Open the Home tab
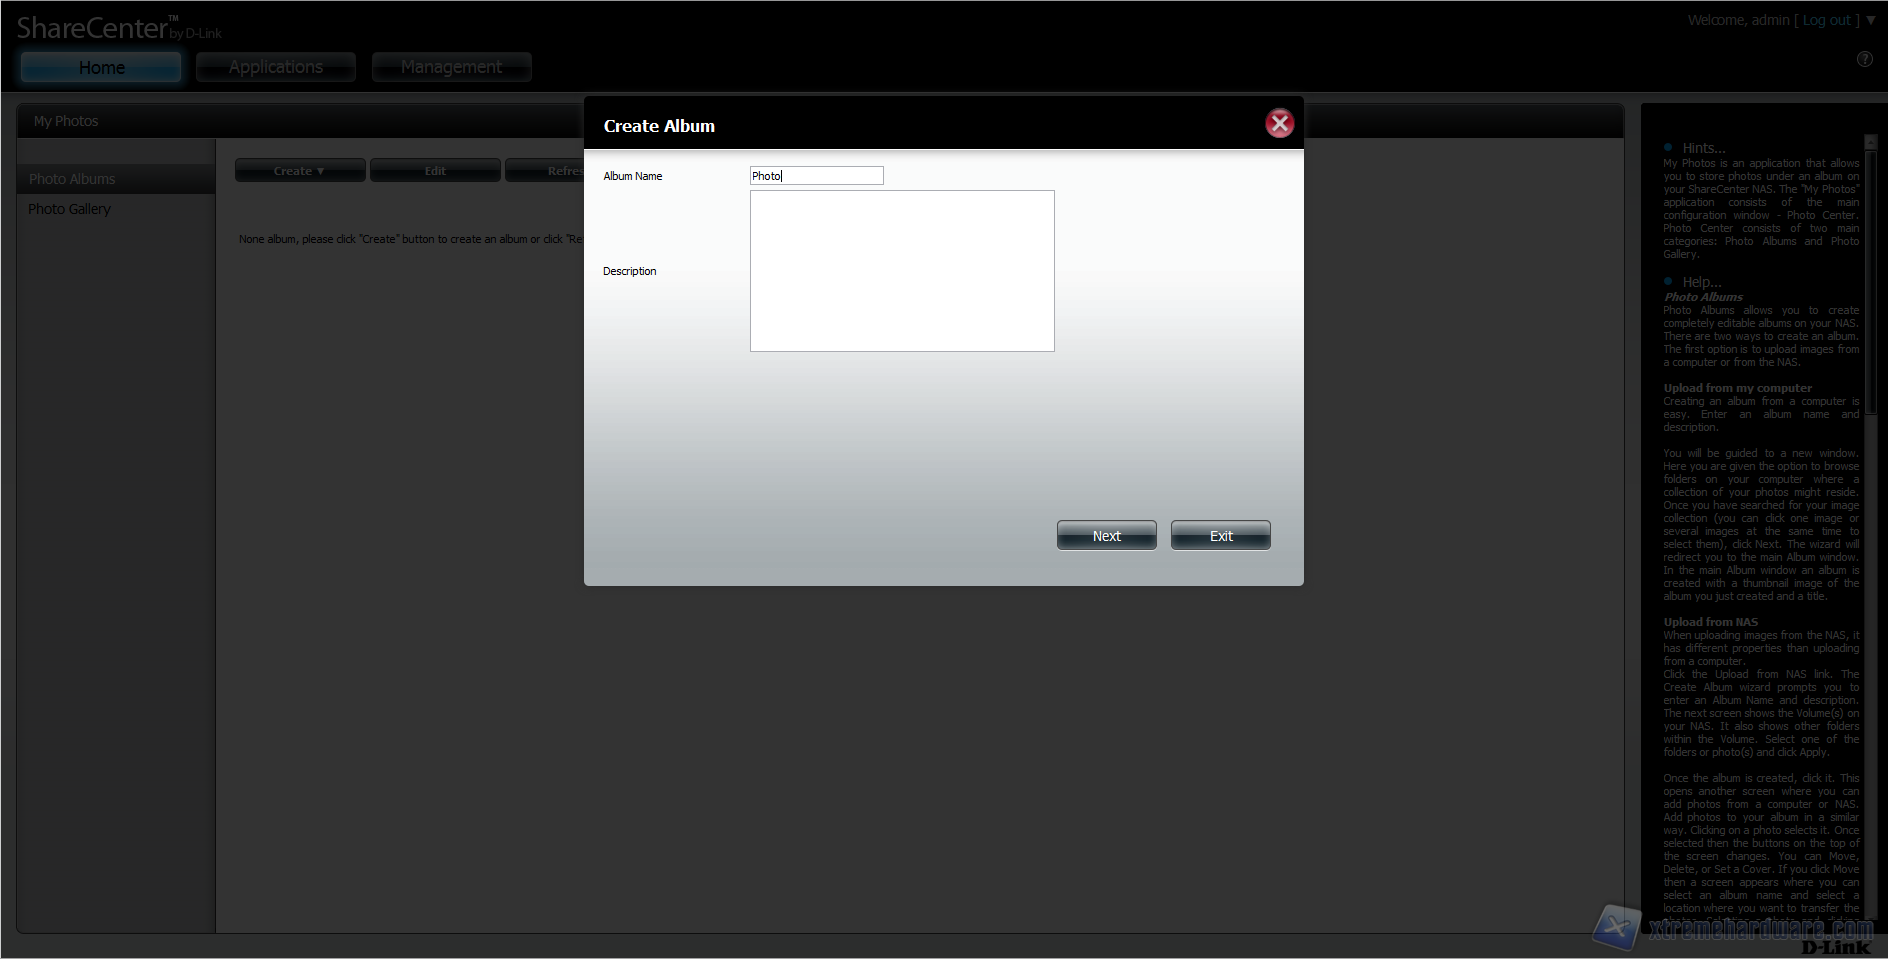Screen dimensions: 1888x959 click(101, 67)
